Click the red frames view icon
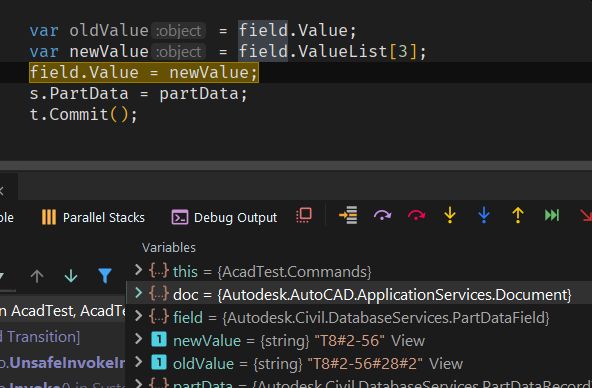 pyautogui.click(x=304, y=216)
